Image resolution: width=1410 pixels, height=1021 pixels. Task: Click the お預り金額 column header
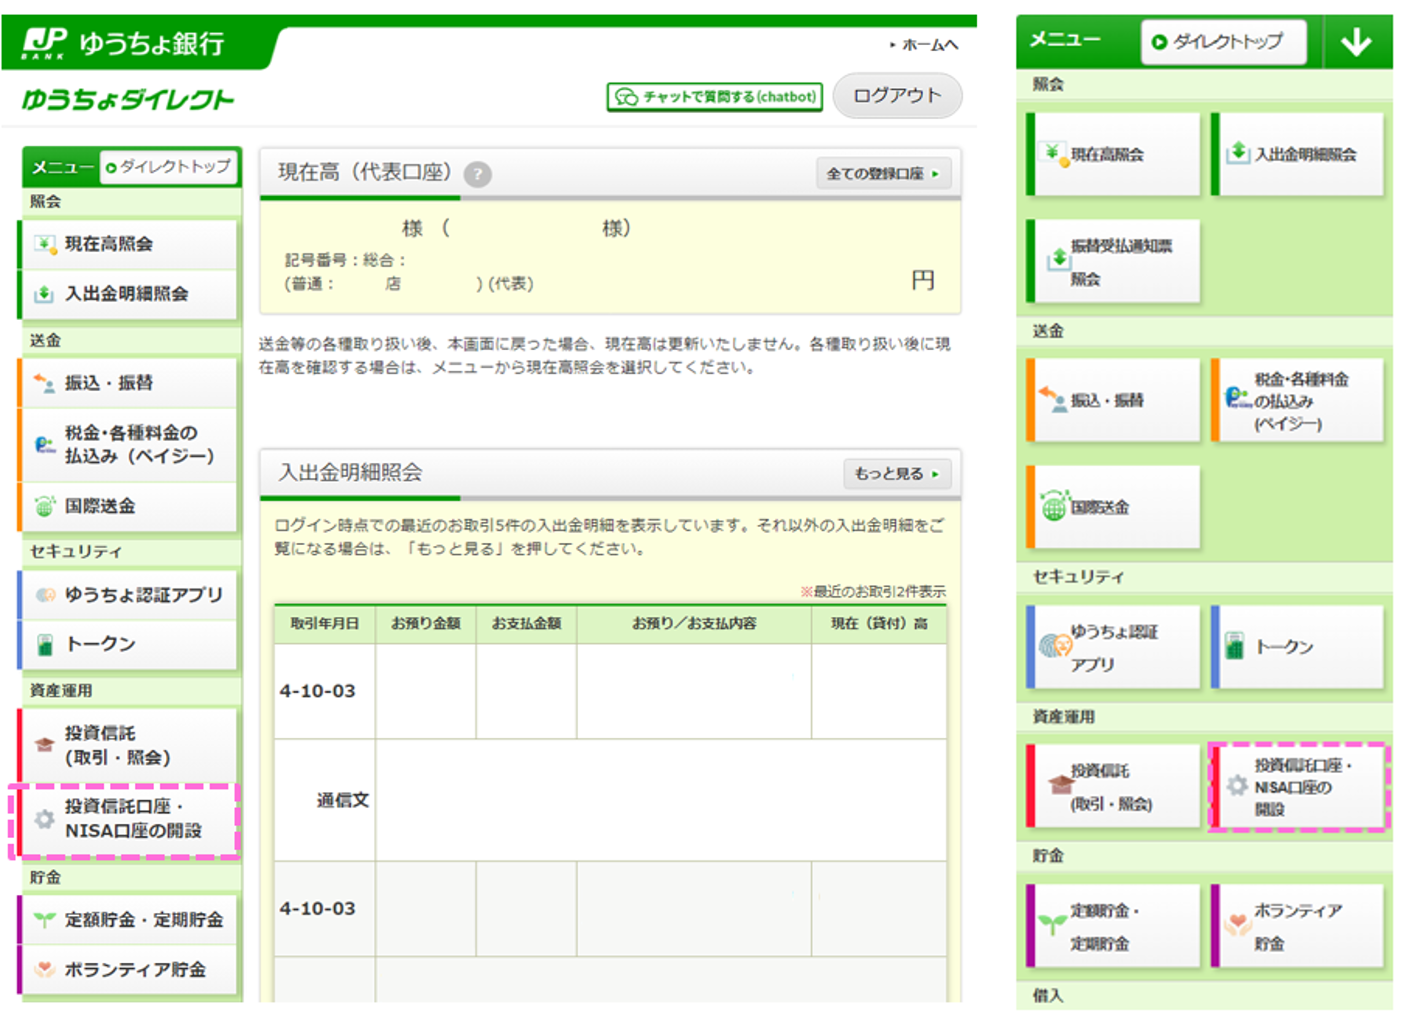425,623
